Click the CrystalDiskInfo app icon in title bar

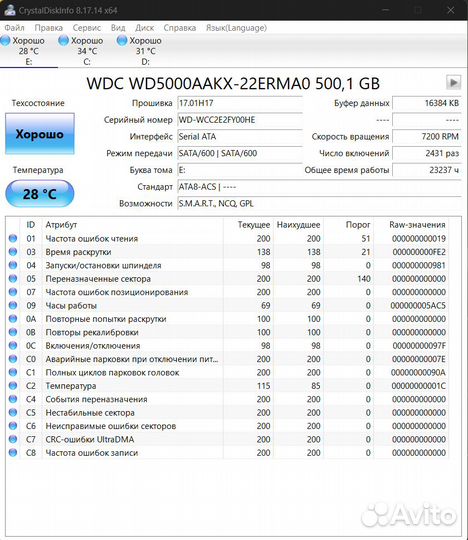pyautogui.click(x=10, y=10)
